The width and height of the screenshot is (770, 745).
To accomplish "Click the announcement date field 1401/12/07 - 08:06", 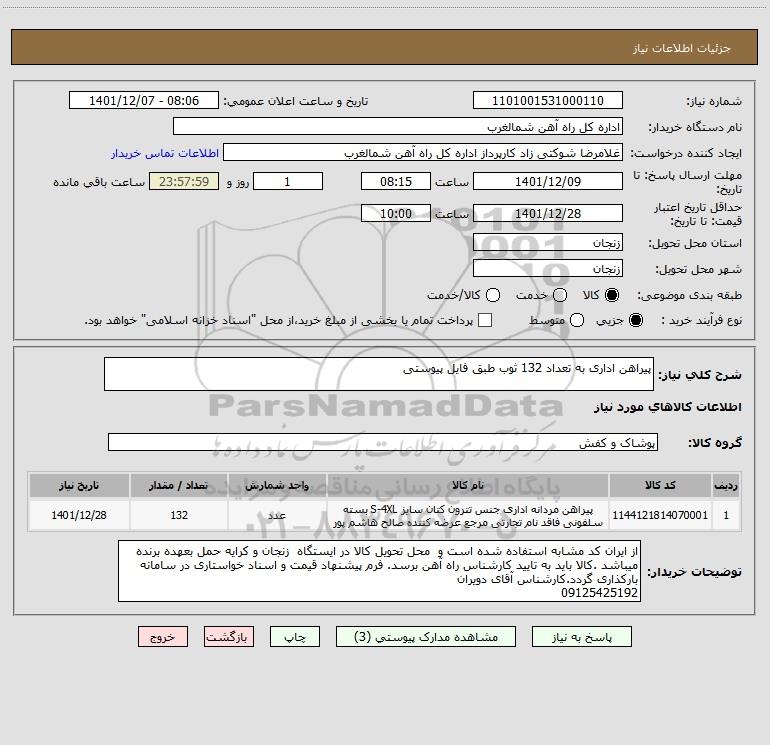I will click(143, 101).
